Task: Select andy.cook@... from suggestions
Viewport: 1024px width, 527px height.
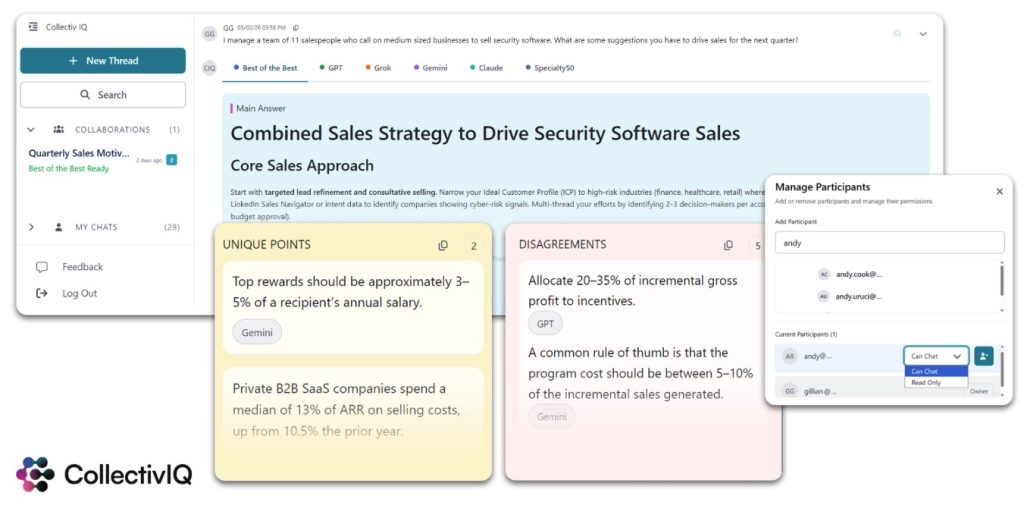Action: pyautogui.click(x=859, y=274)
